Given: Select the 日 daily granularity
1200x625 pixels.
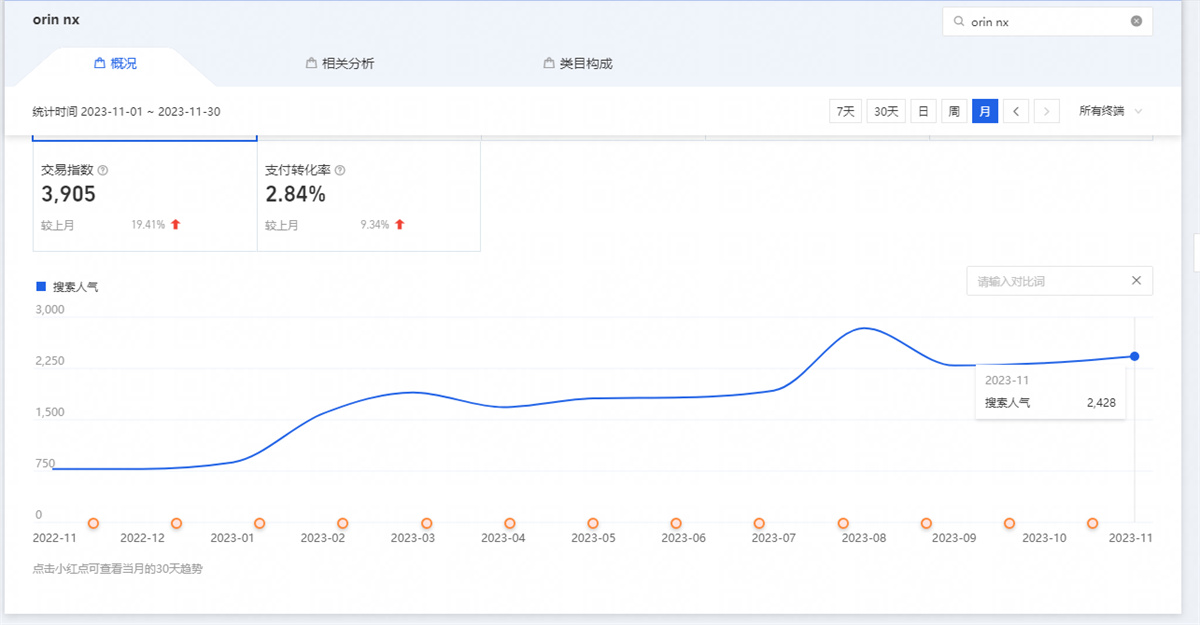Looking at the screenshot, I should pos(924,111).
